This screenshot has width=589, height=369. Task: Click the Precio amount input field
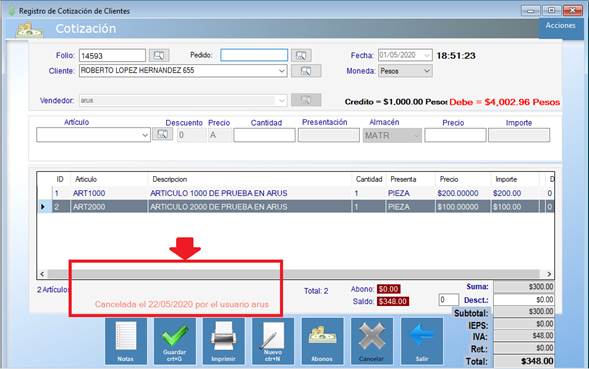[x=455, y=135]
